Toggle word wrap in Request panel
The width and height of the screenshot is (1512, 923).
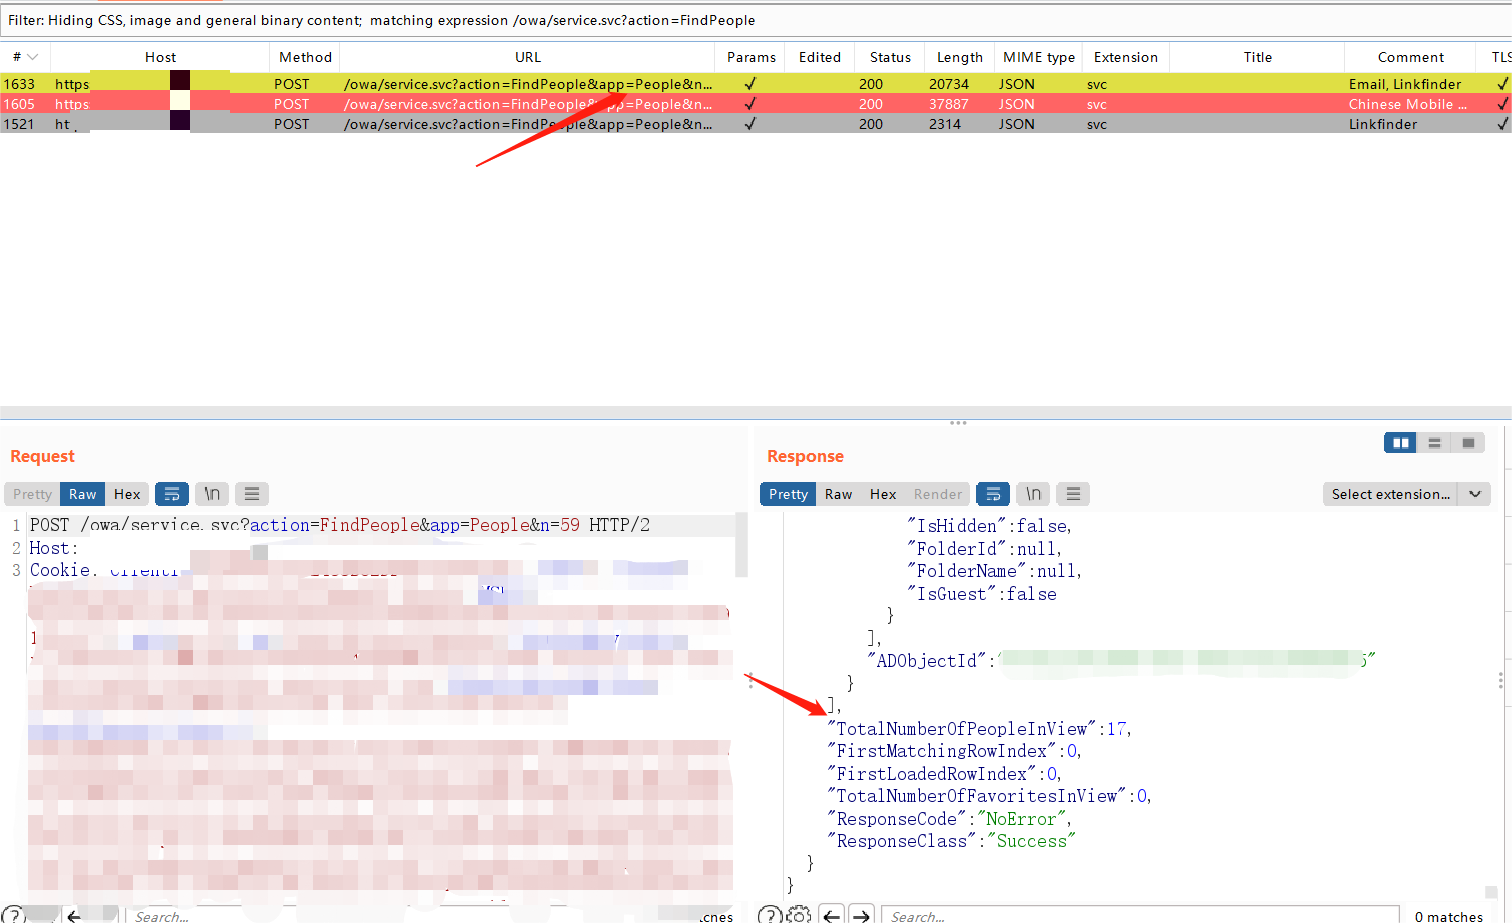(172, 494)
